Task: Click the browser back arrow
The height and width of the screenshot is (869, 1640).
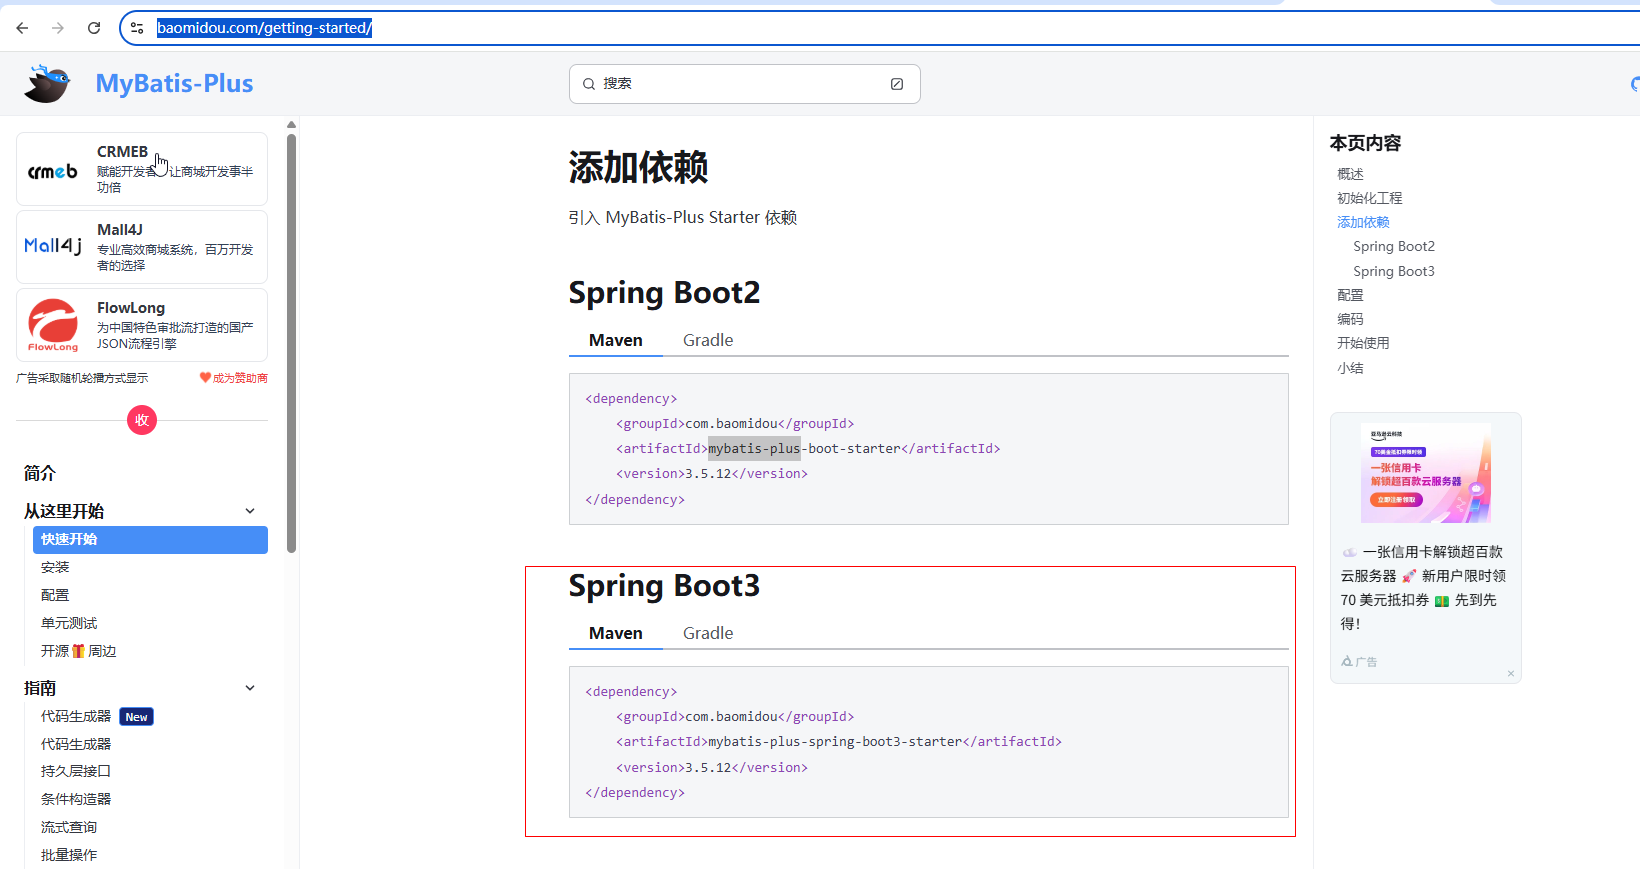Action: pos(22,28)
